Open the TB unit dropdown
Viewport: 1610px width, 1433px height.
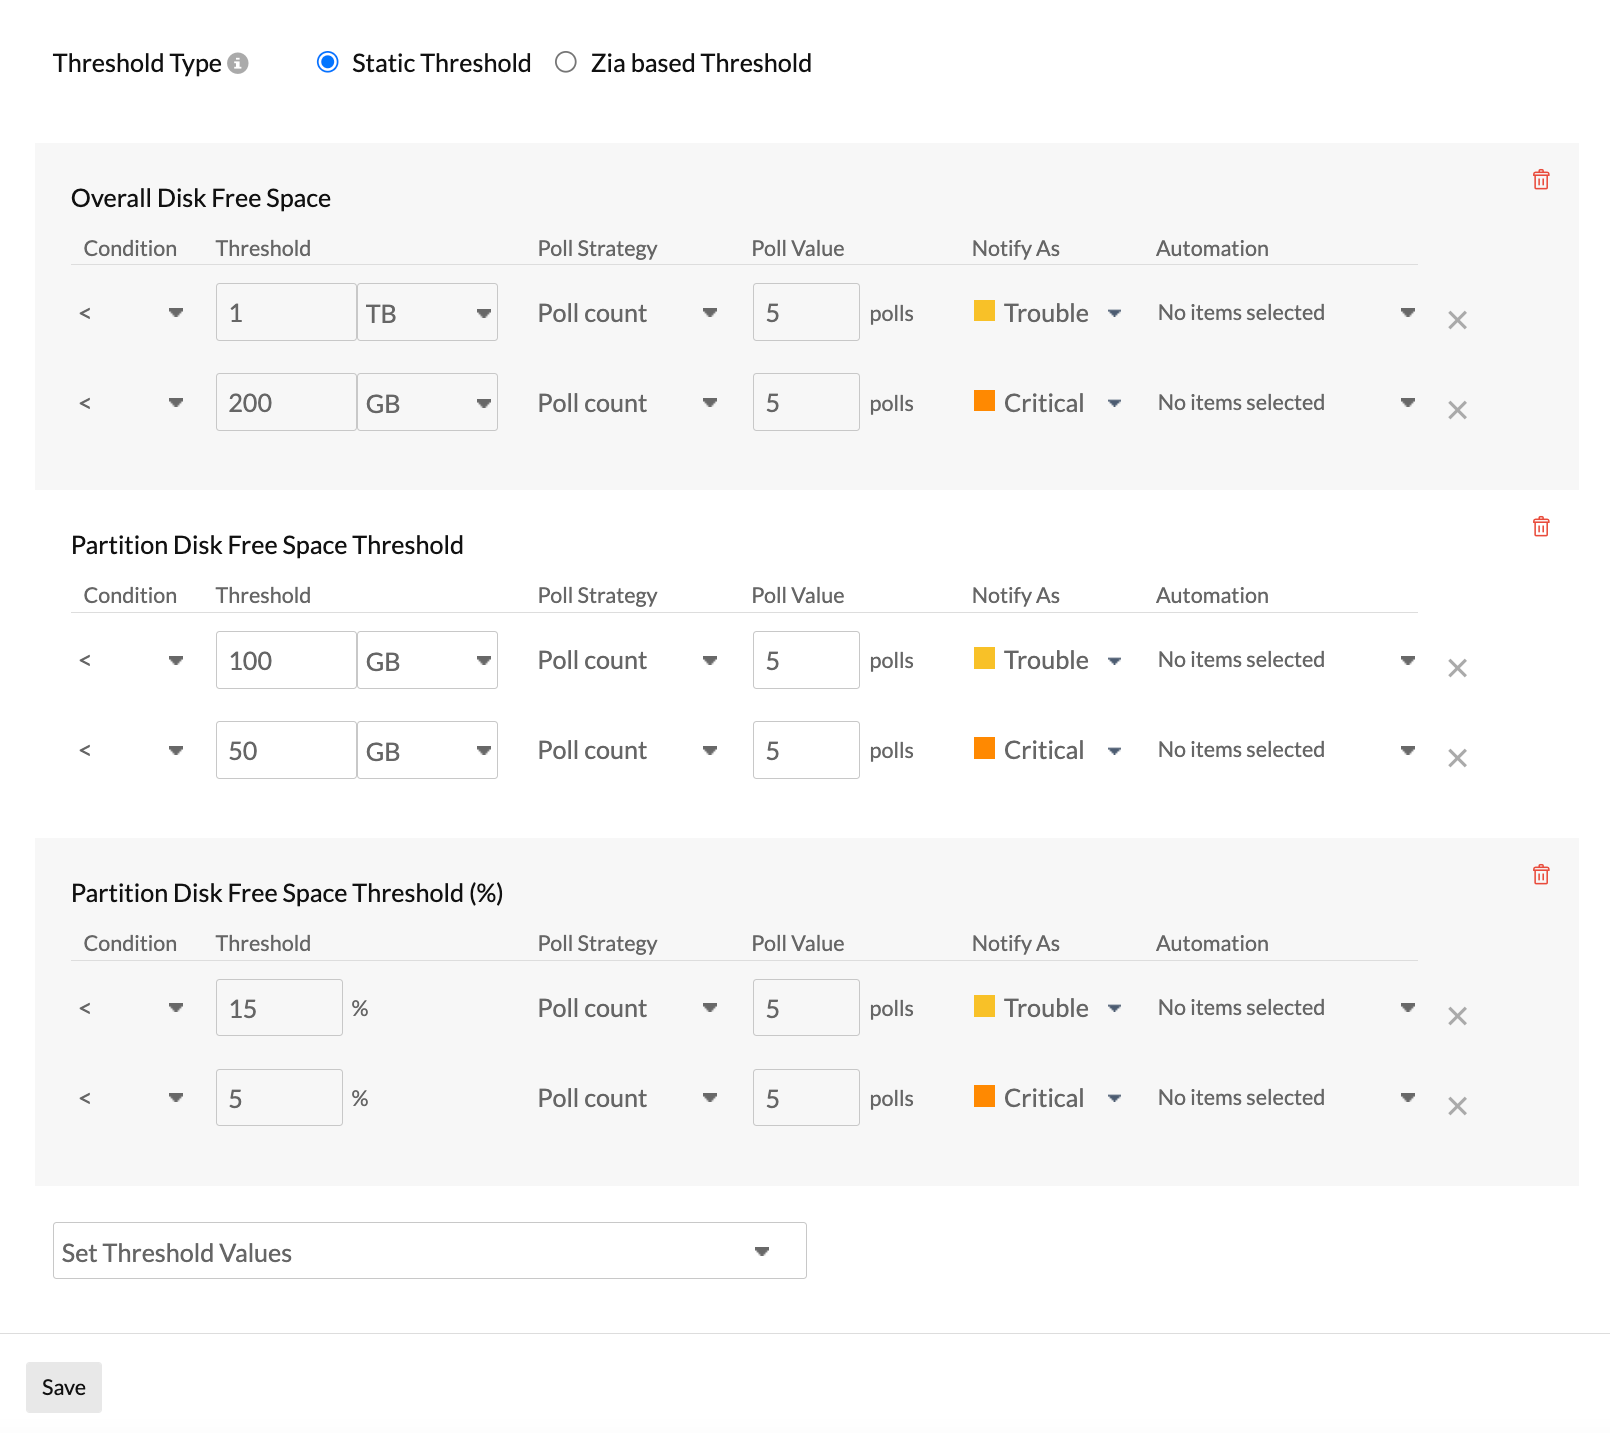coord(427,313)
